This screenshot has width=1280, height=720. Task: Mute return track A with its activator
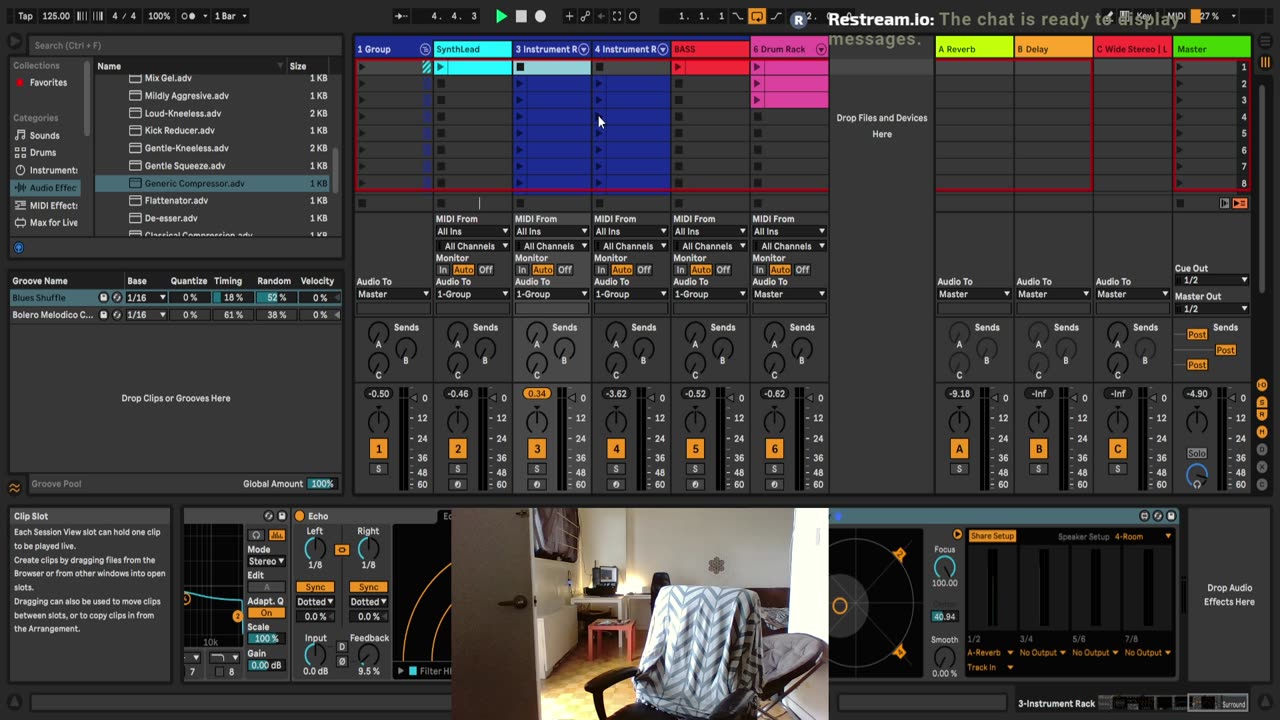[x=959, y=449]
